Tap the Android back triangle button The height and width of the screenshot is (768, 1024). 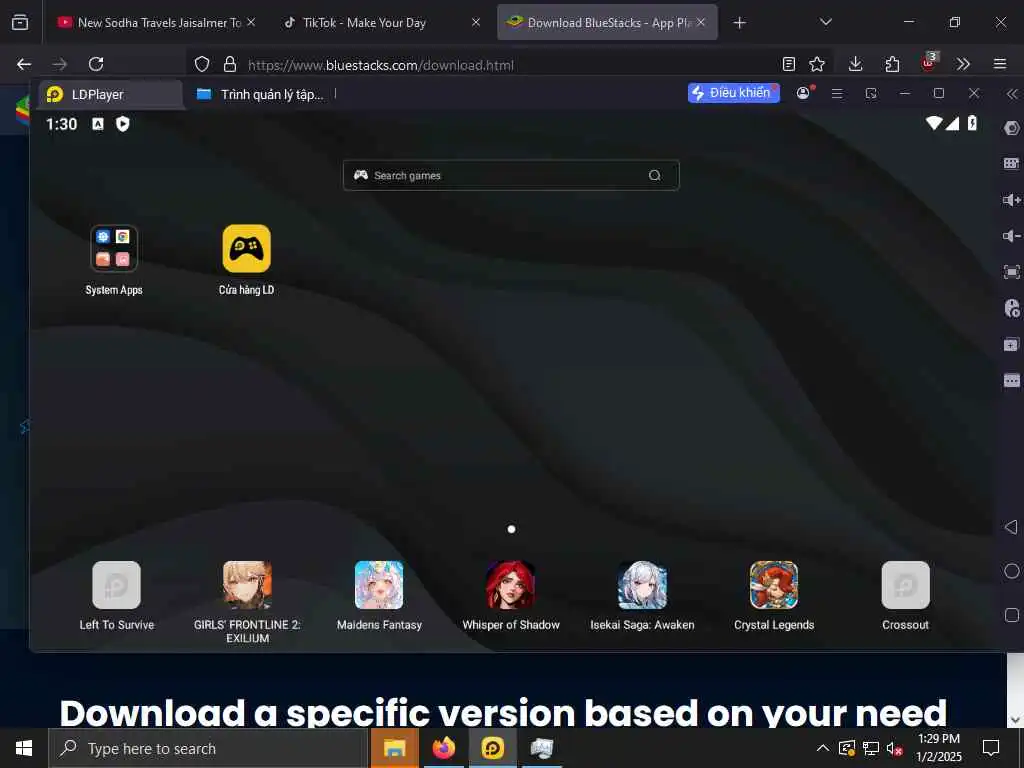click(1011, 527)
